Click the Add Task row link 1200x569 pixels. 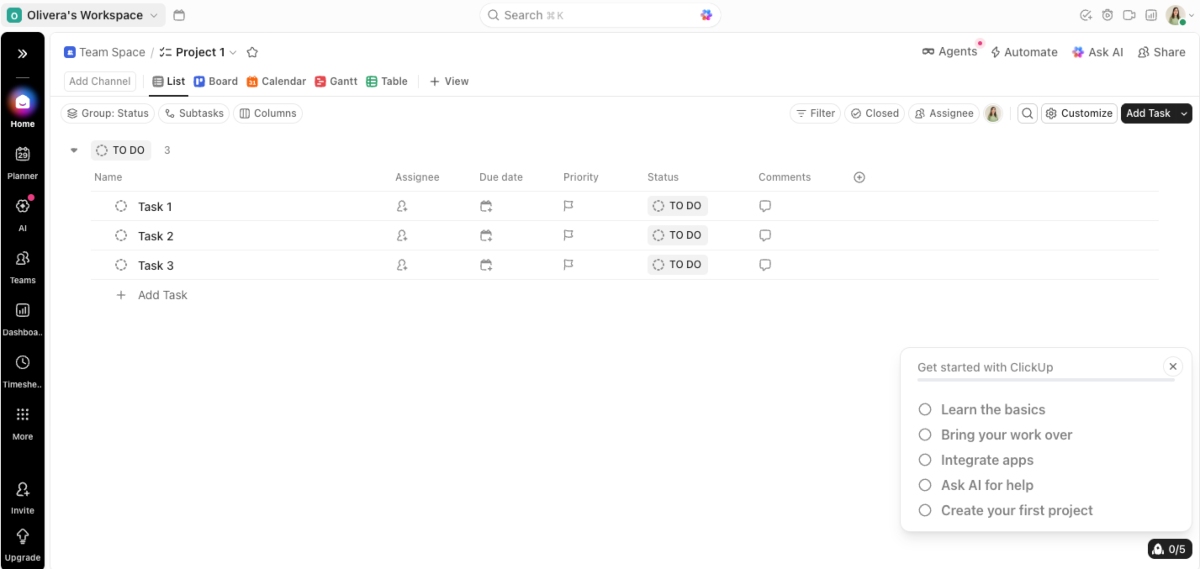pos(162,295)
